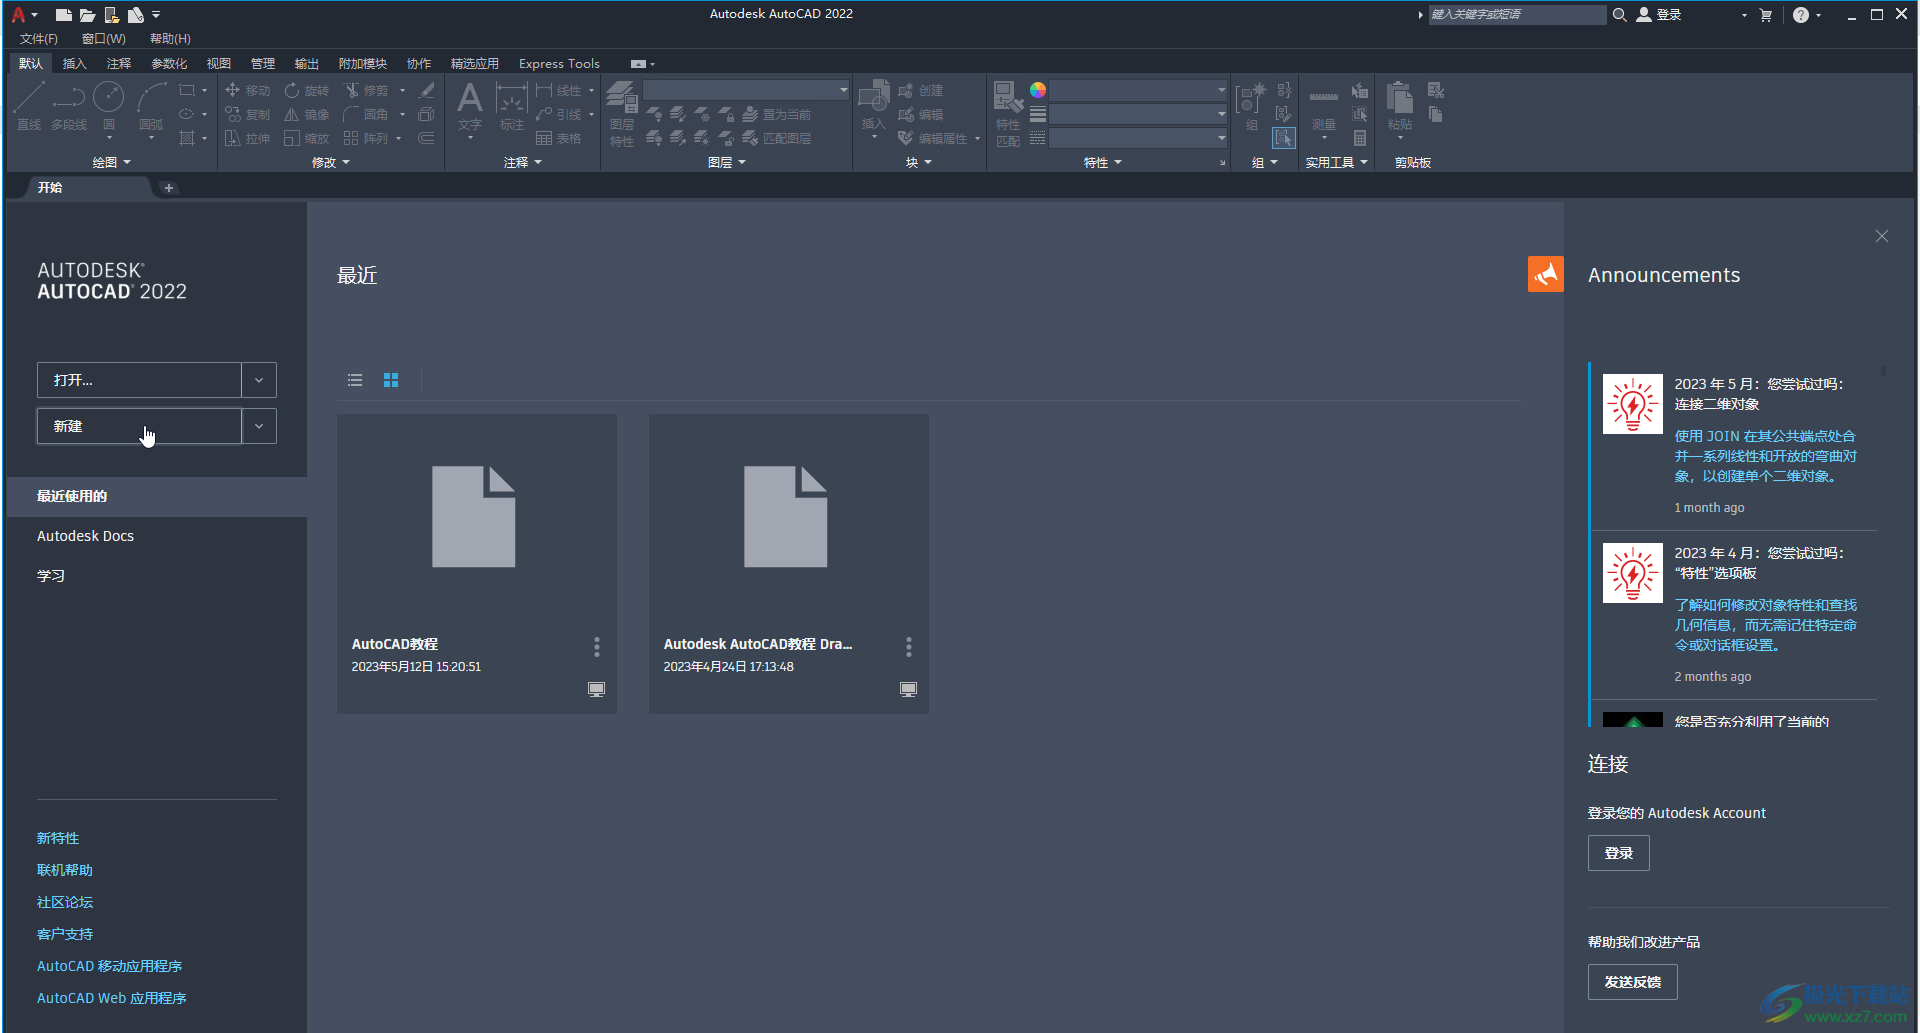The width and height of the screenshot is (1920, 1033).
Task: Click the object color wheel swatch in Properties
Action: pos(1038,90)
